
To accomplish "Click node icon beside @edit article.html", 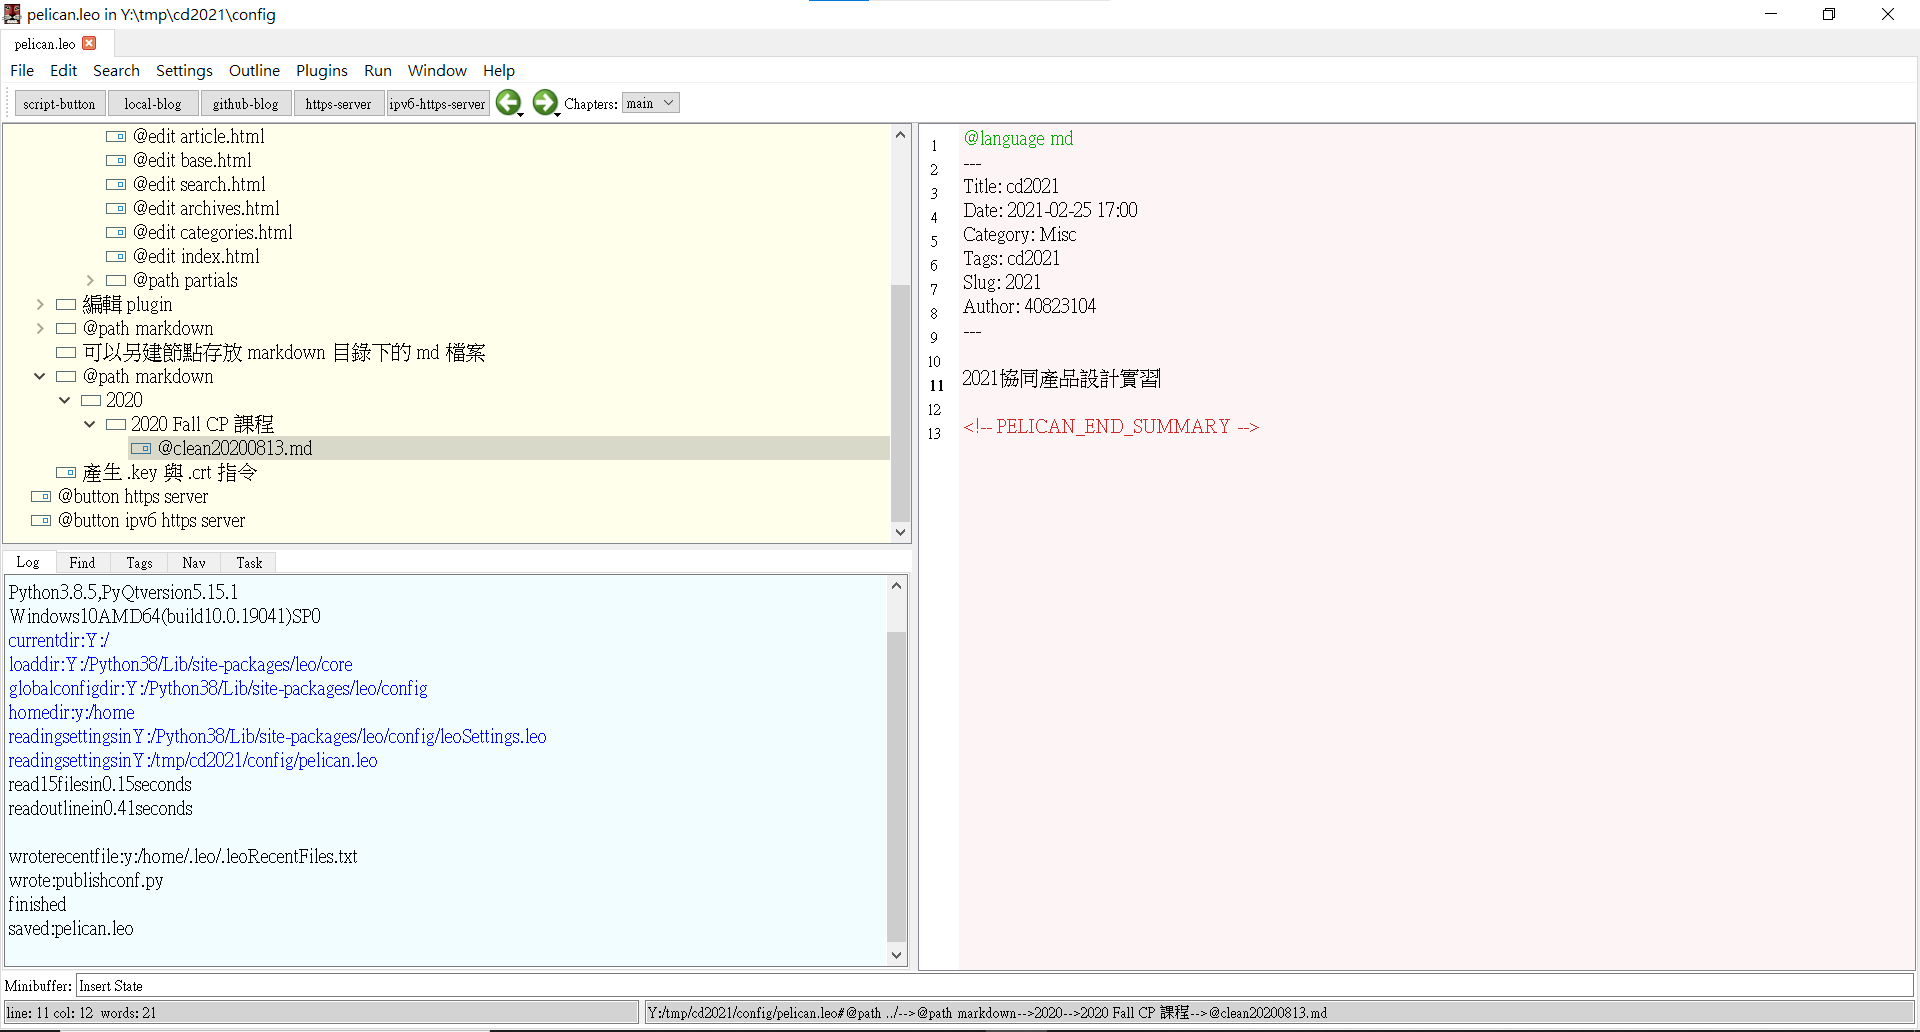I will pos(116,136).
